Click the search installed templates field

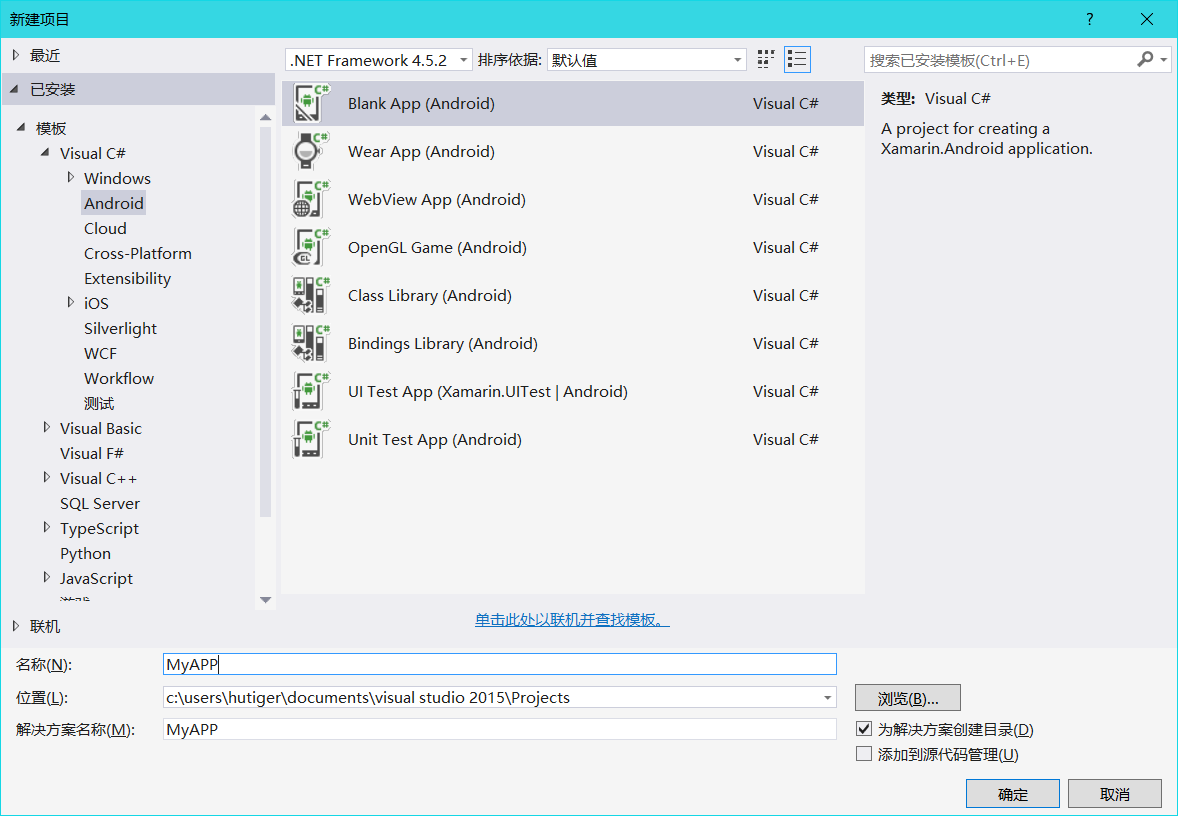[x=1000, y=60]
